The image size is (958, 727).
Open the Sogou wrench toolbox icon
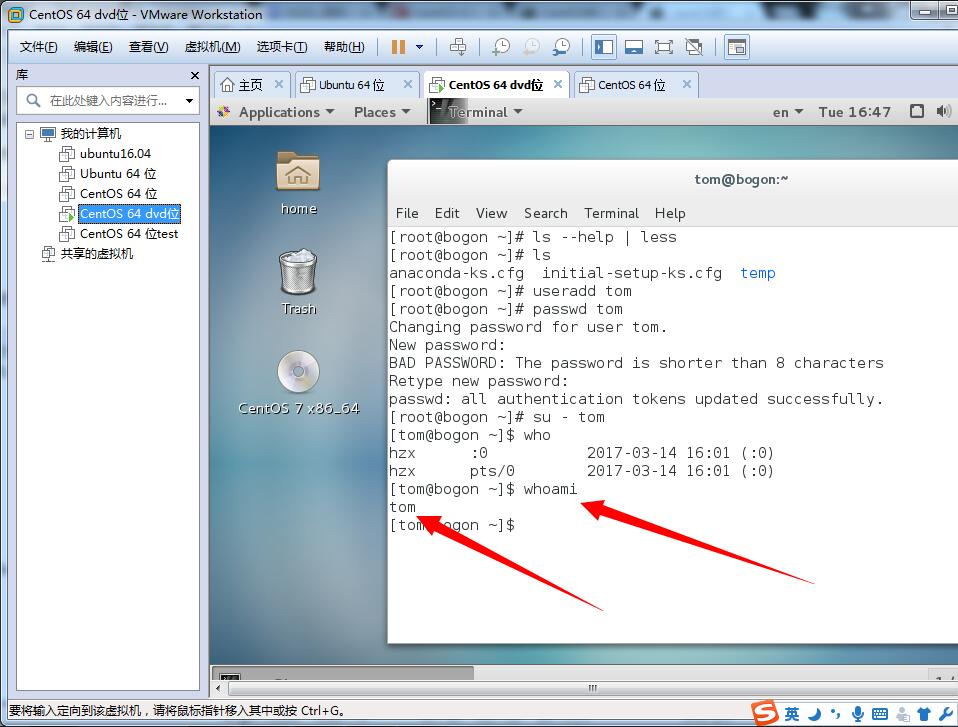click(x=946, y=714)
